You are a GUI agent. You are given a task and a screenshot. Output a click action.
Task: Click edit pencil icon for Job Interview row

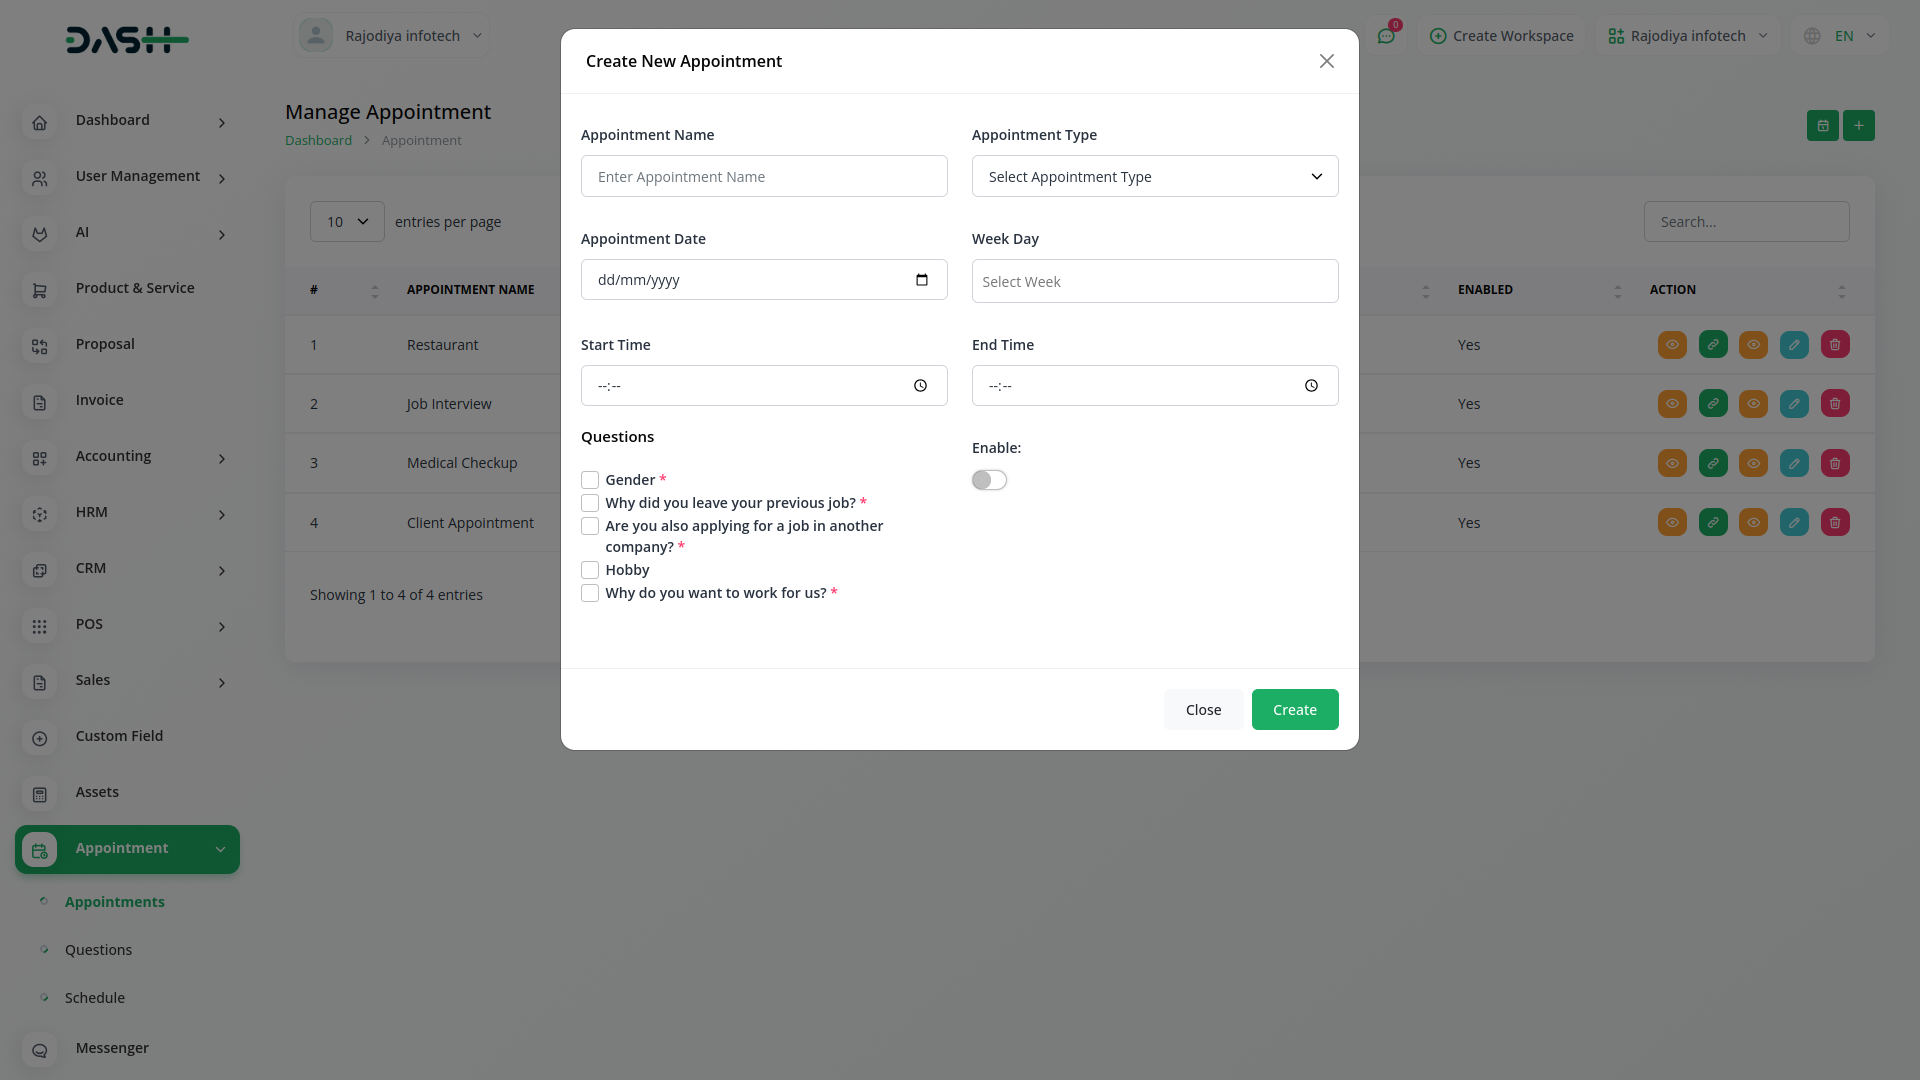pos(1794,404)
